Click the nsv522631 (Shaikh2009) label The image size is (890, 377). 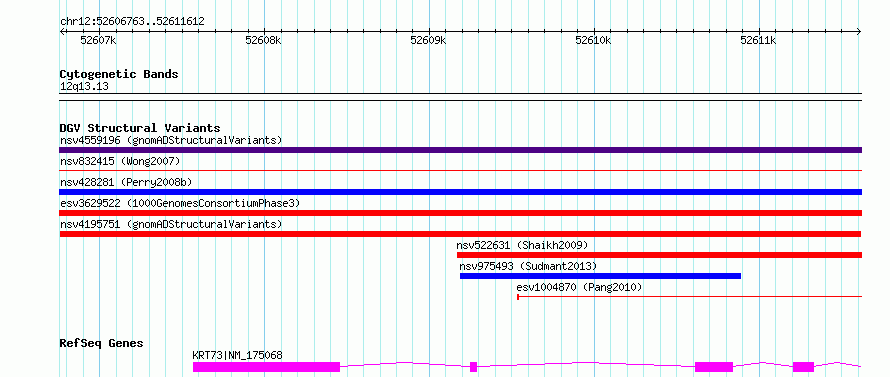click(x=522, y=245)
